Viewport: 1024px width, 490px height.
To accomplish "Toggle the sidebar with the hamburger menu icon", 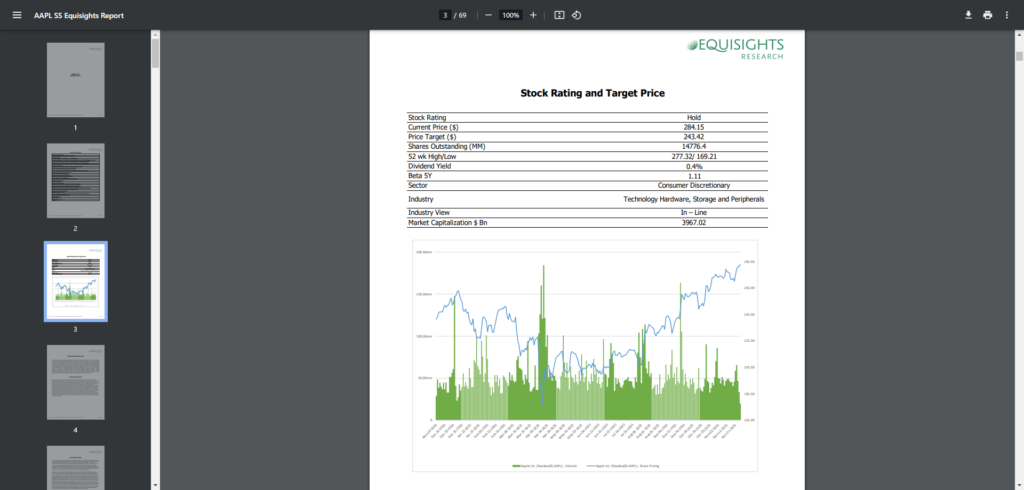I will (x=16, y=15).
